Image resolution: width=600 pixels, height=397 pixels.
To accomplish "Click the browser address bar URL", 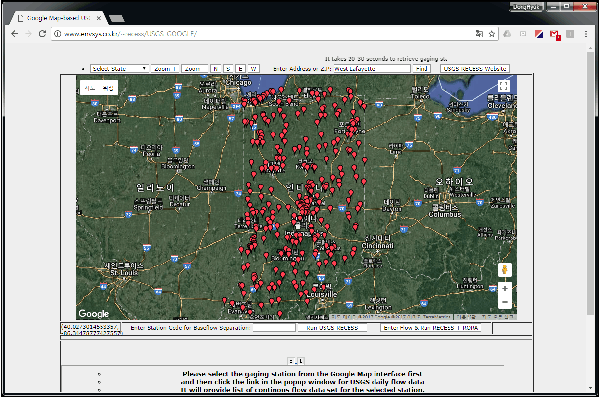I will [130, 34].
